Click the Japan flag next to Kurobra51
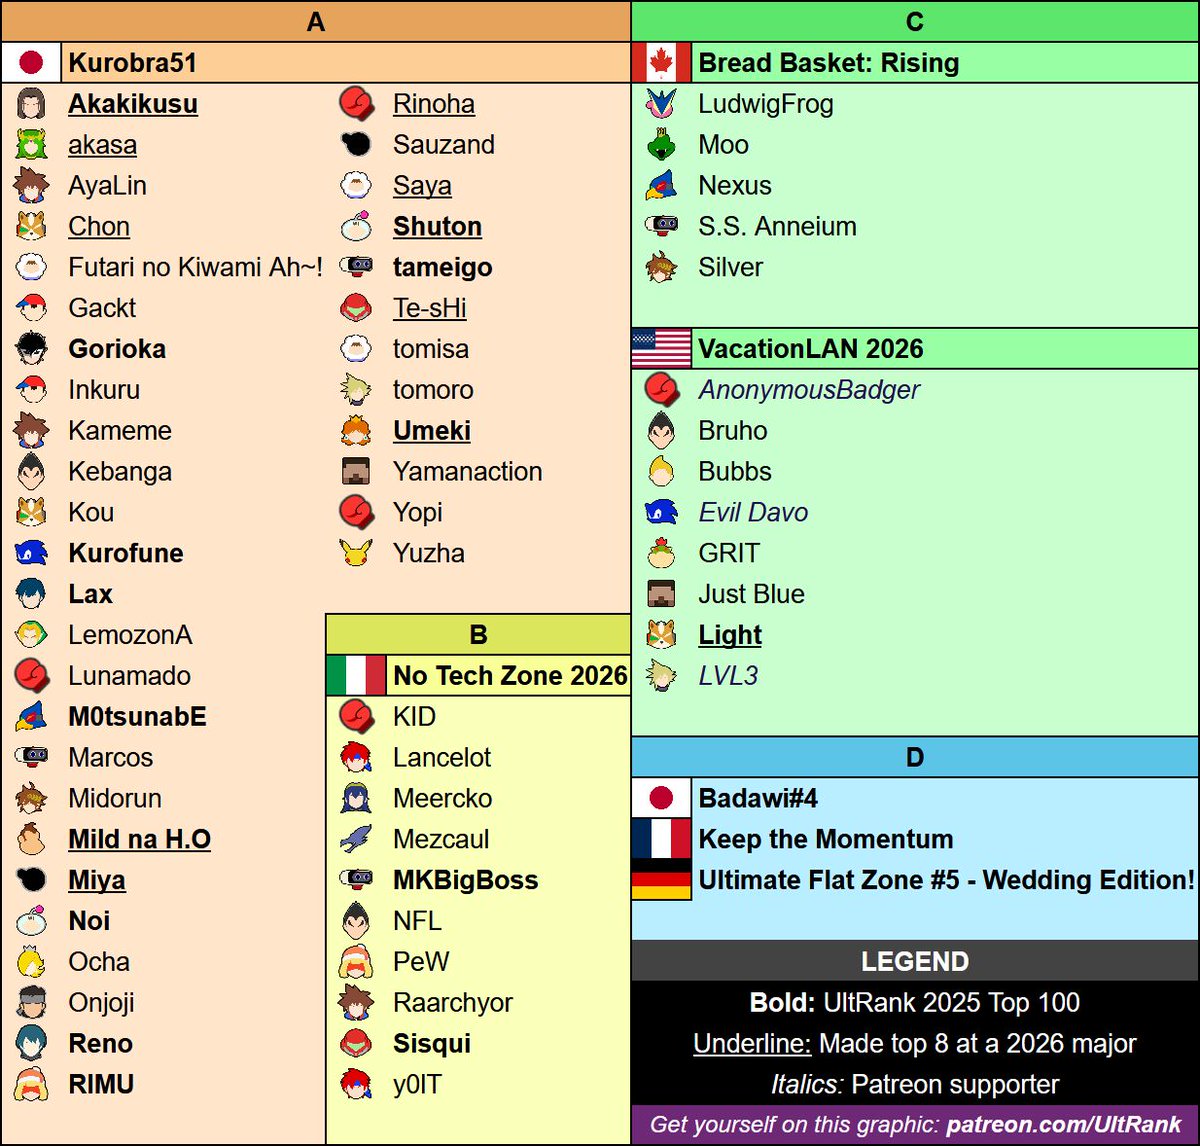Viewport: 1200px width, 1146px height. (31, 62)
